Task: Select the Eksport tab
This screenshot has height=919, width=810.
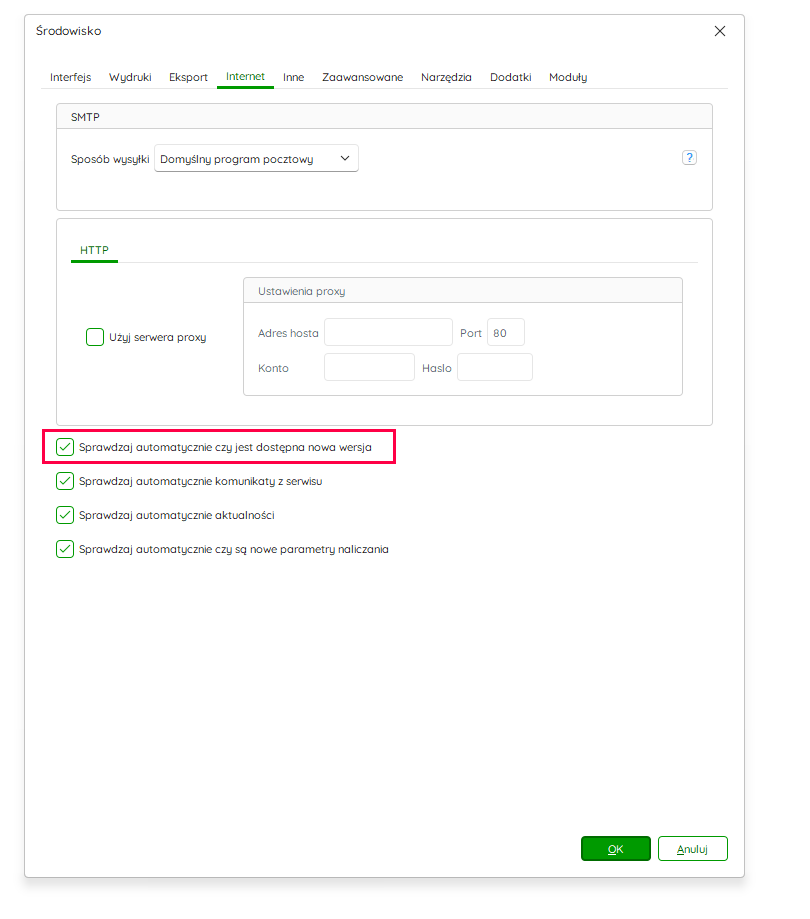Action: click(188, 77)
